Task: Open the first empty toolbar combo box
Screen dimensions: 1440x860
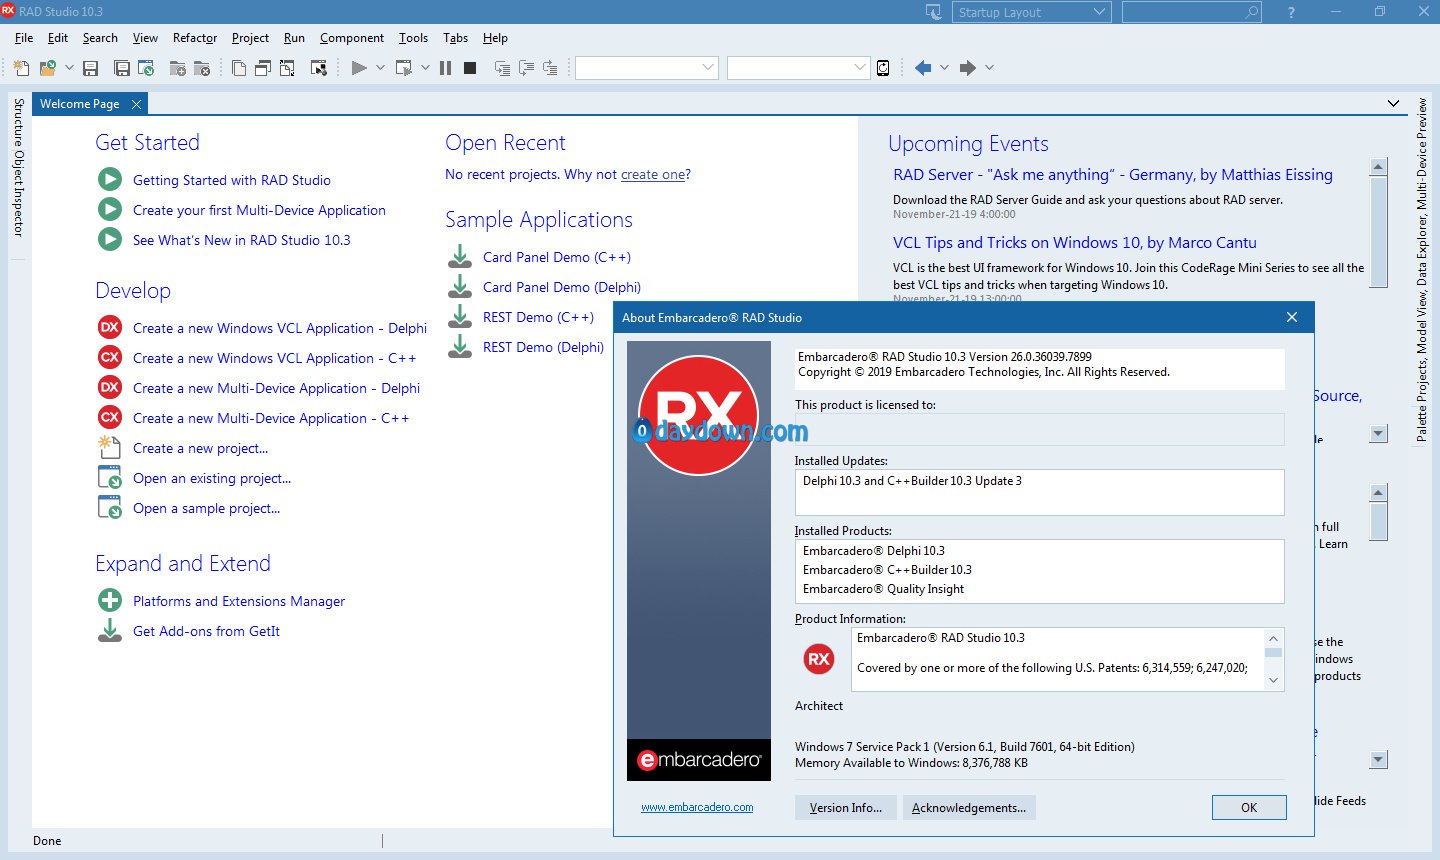Action: click(x=646, y=67)
